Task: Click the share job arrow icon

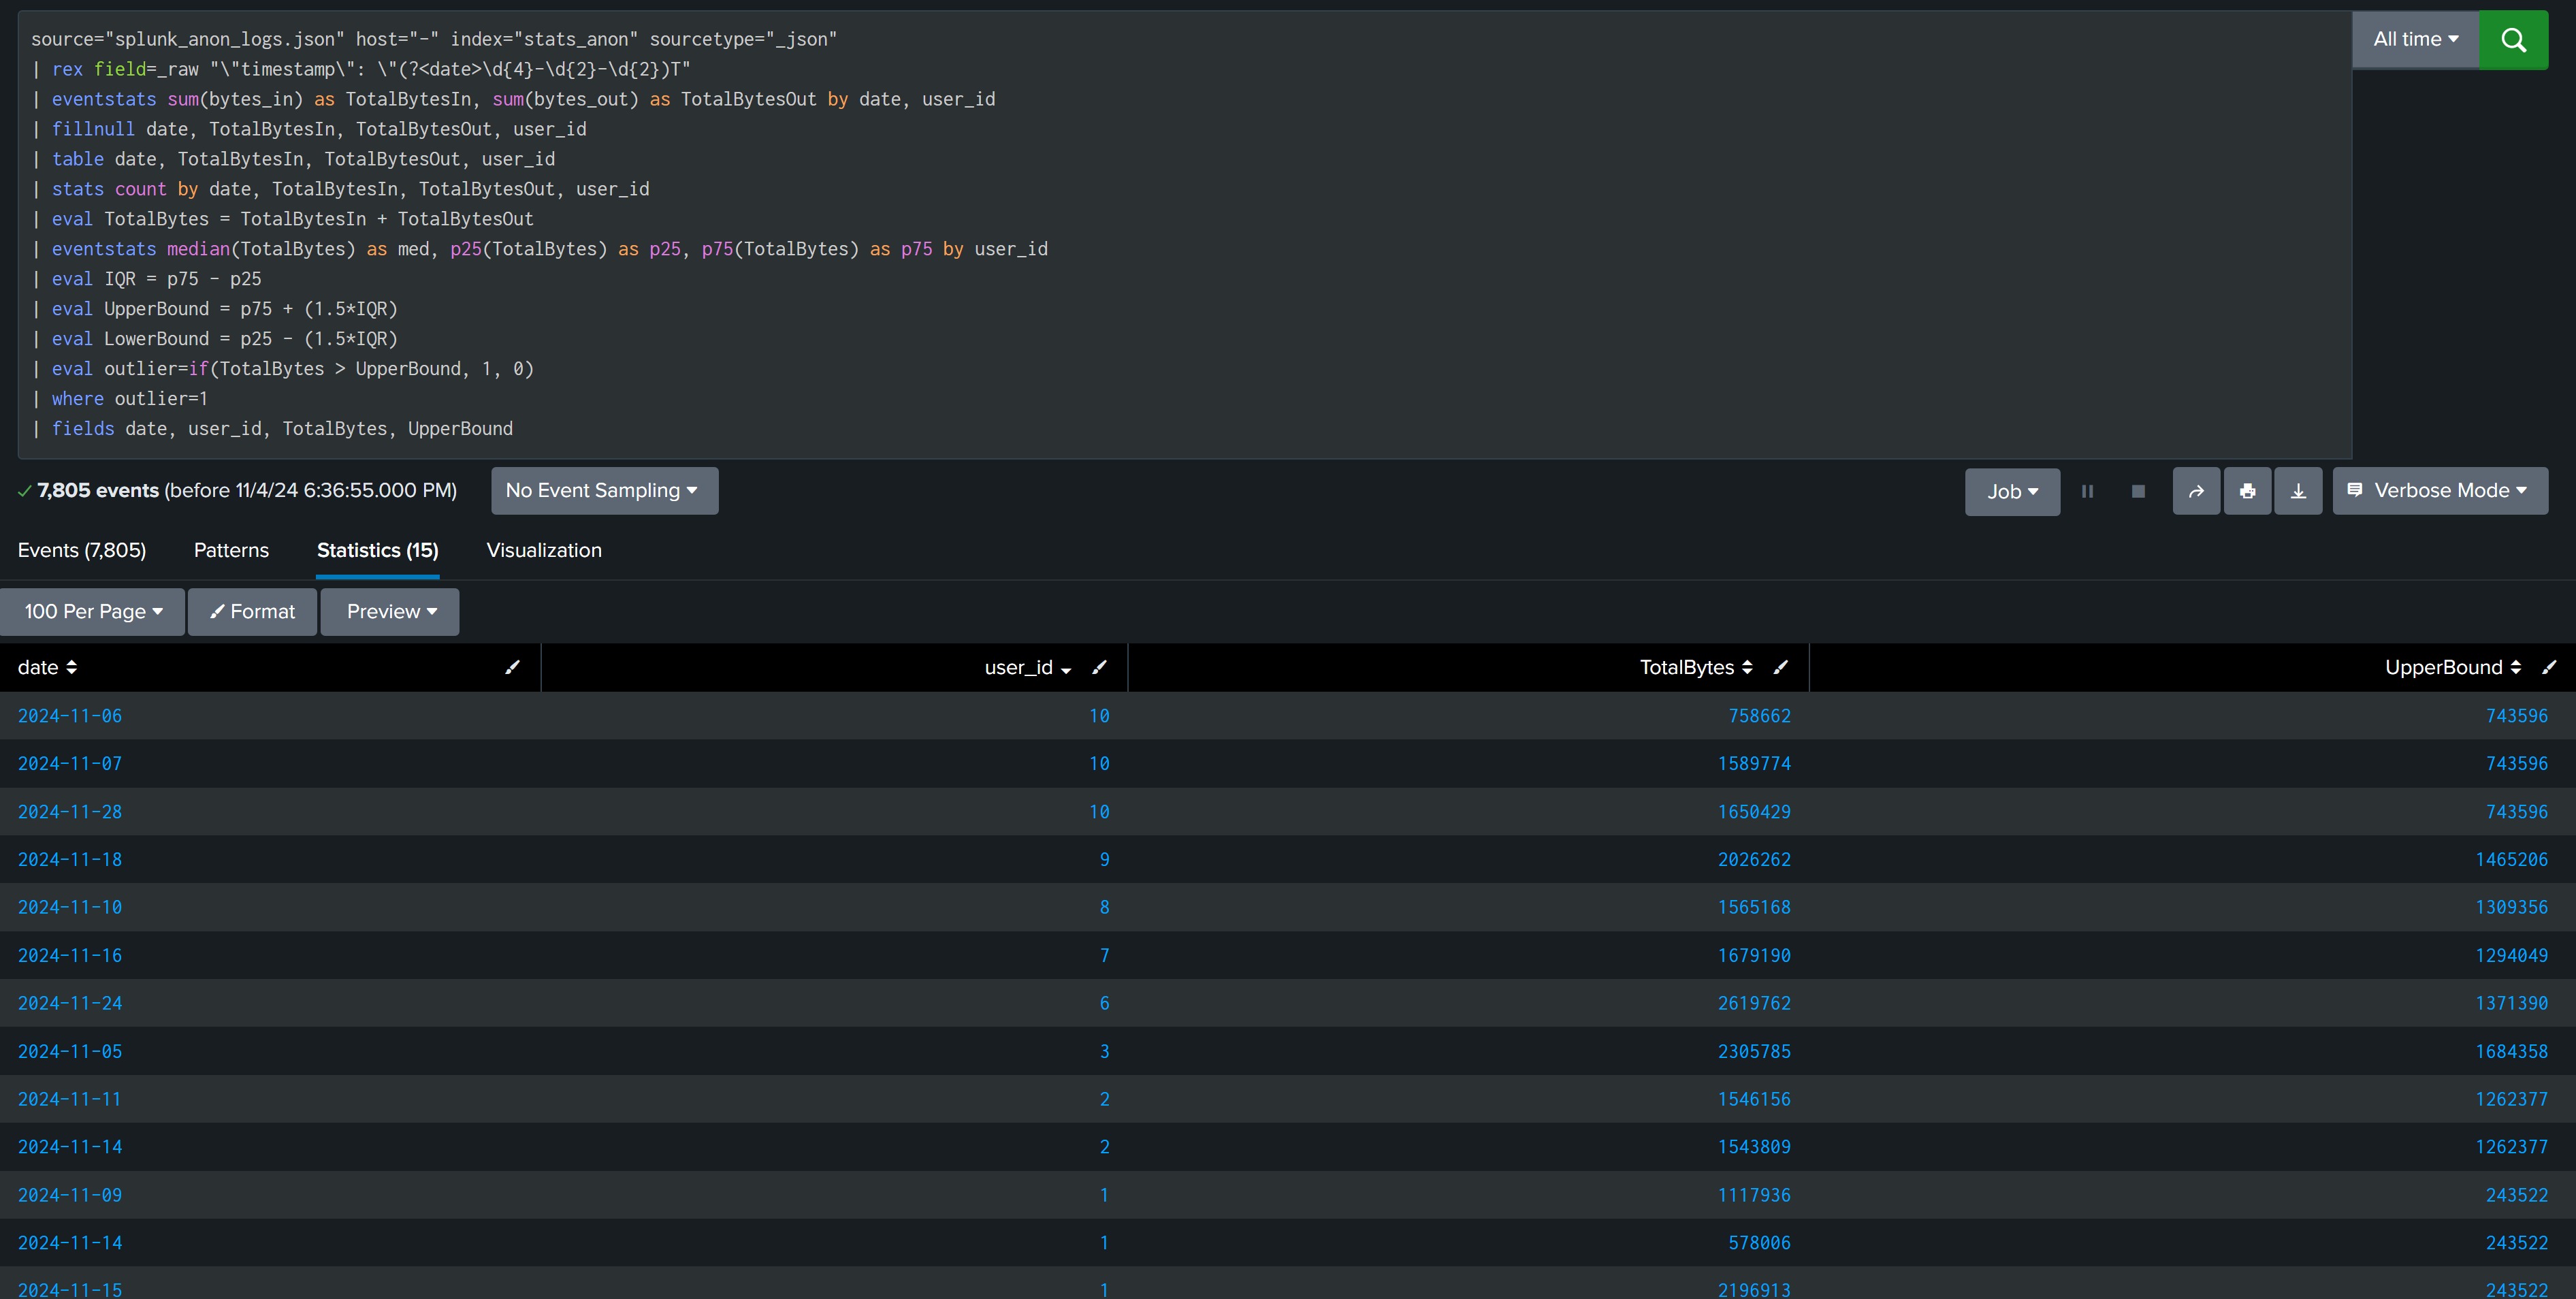Action: pos(2196,491)
